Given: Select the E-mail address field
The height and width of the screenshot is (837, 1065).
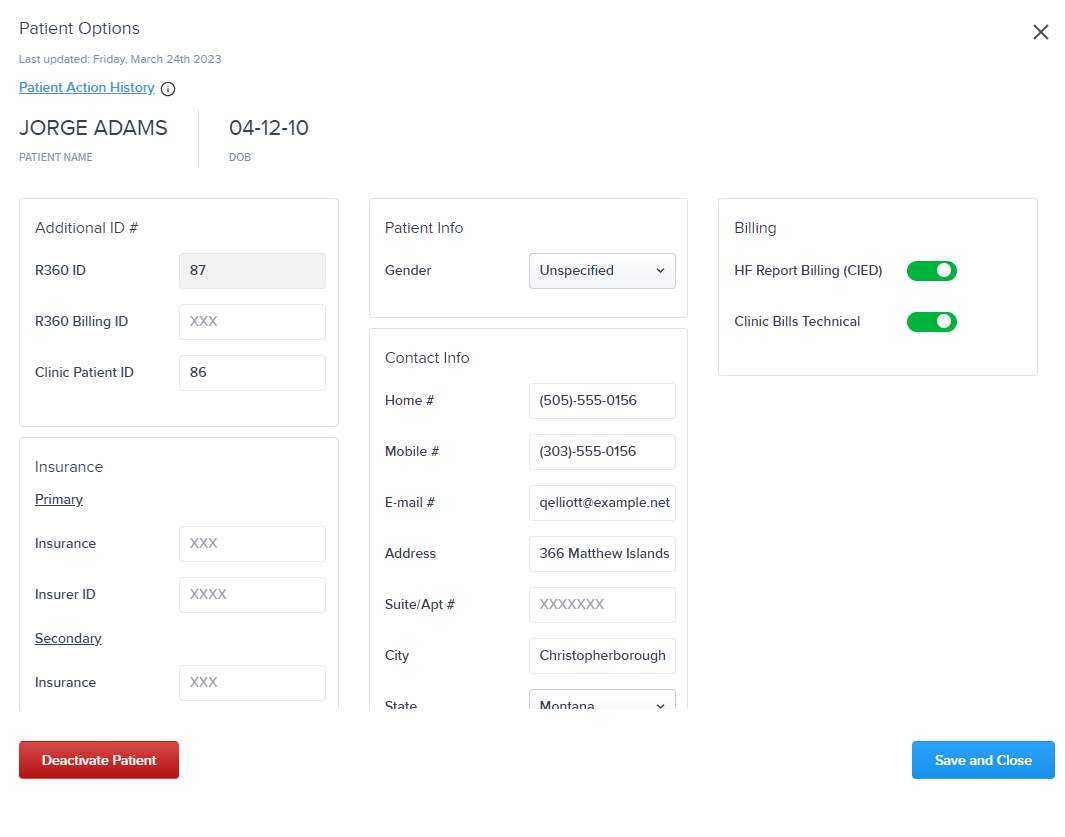Looking at the screenshot, I should [601, 502].
